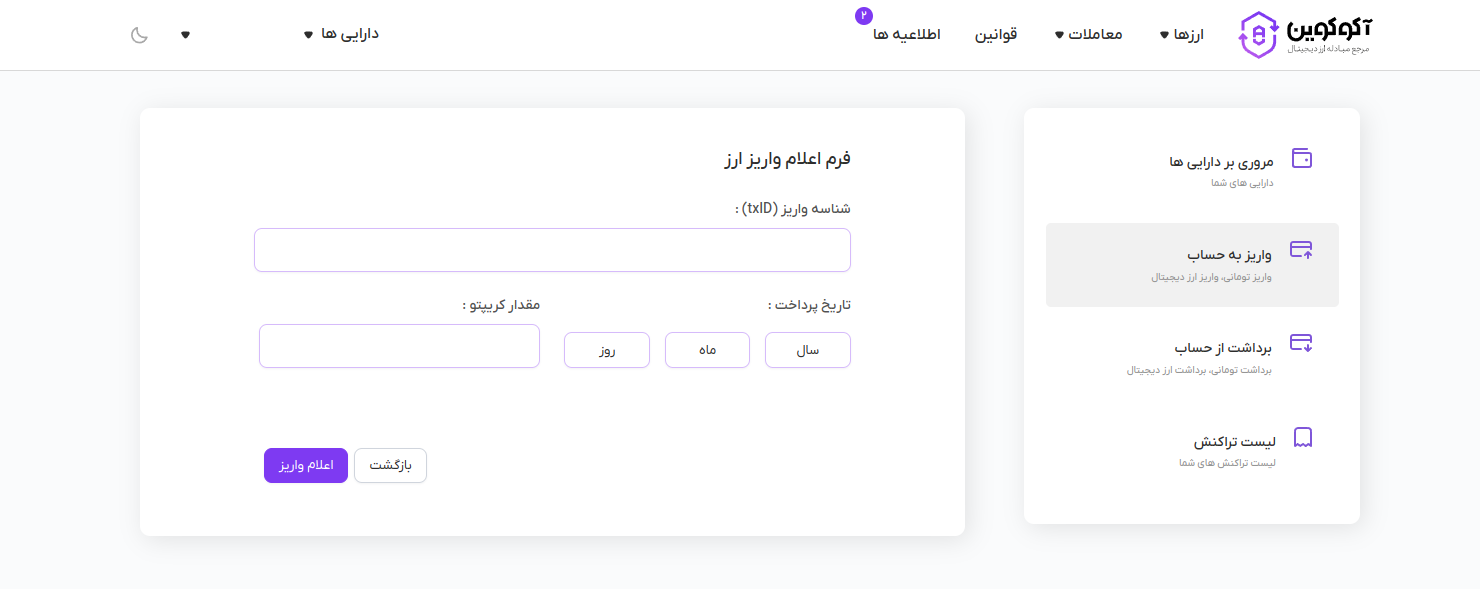Select the ماه date field
Viewport: 1480px width, 589px height.
(707, 350)
